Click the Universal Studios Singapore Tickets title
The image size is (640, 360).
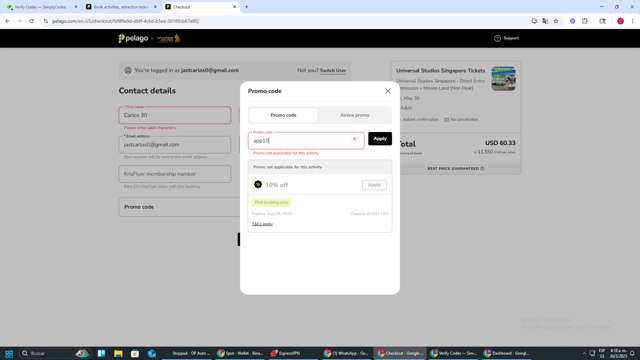(x=440, y=71)
